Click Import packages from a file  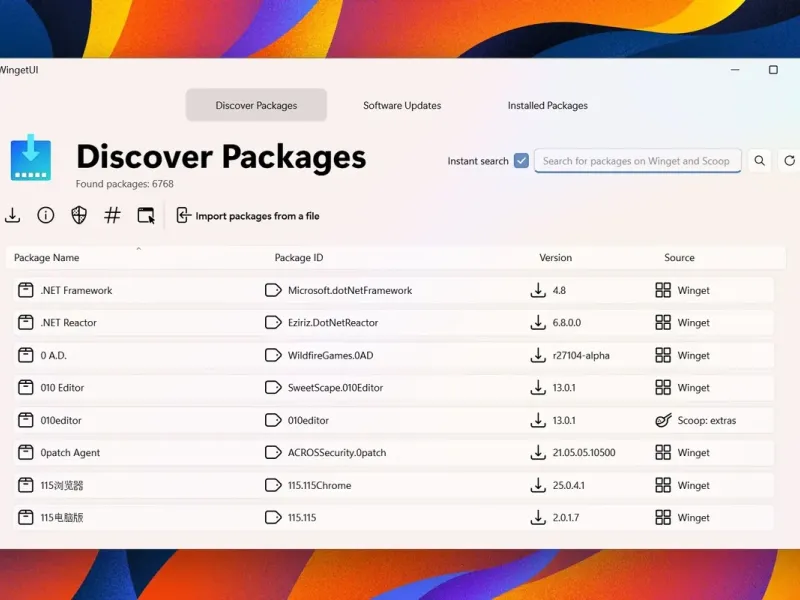[248, 216]
